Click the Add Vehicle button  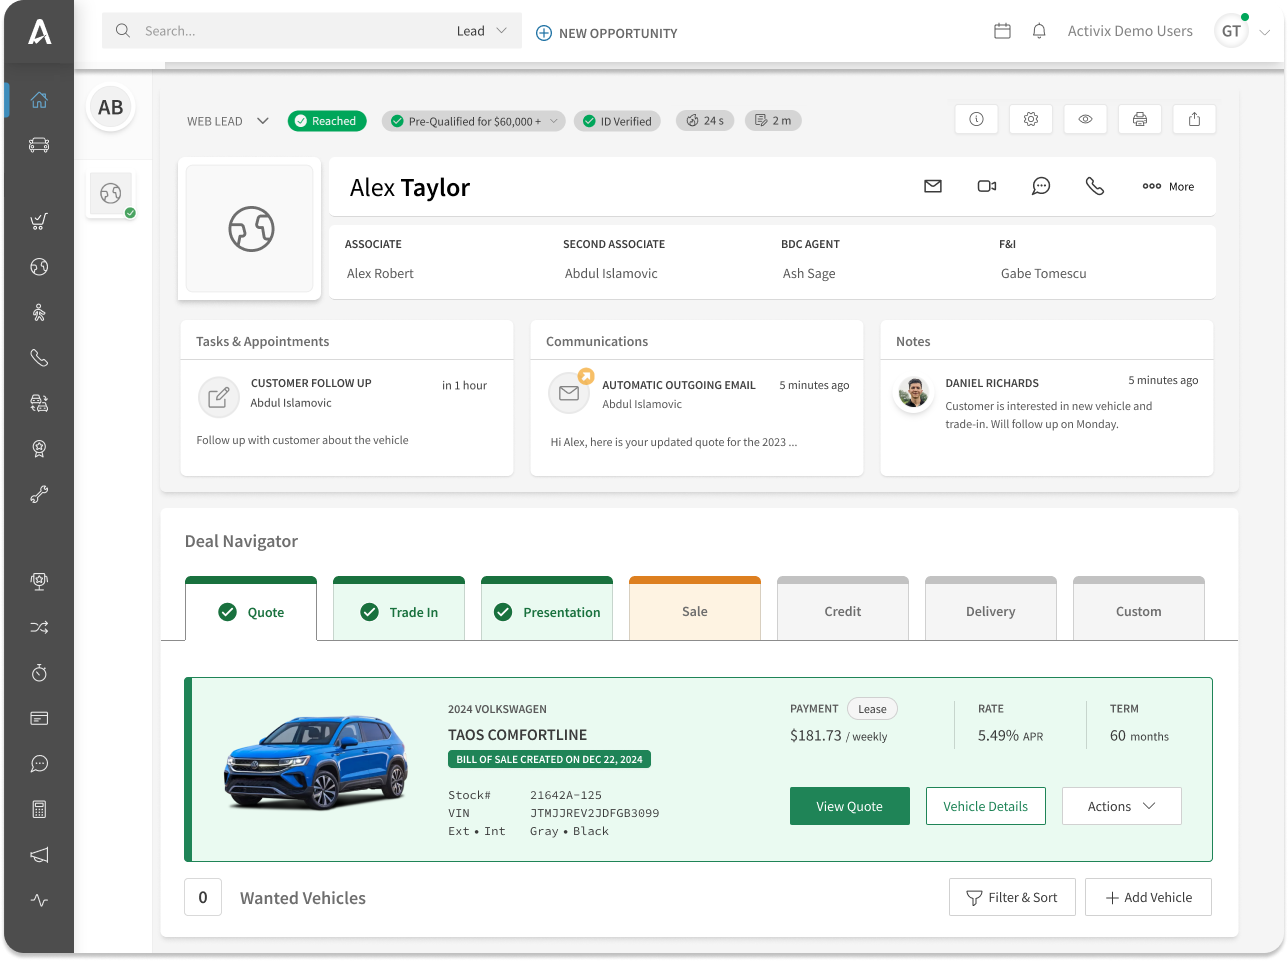[1148, 897]
